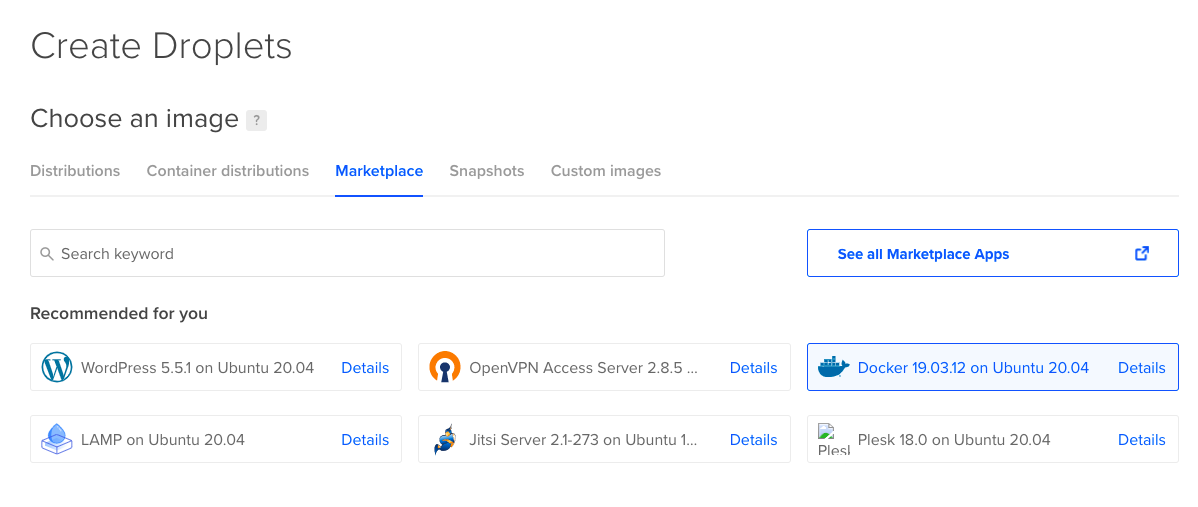The height and width of the screenshot is (507, 1198).
Task: Open Details for Plesk 18.0
Action: tap(1141, 440)
